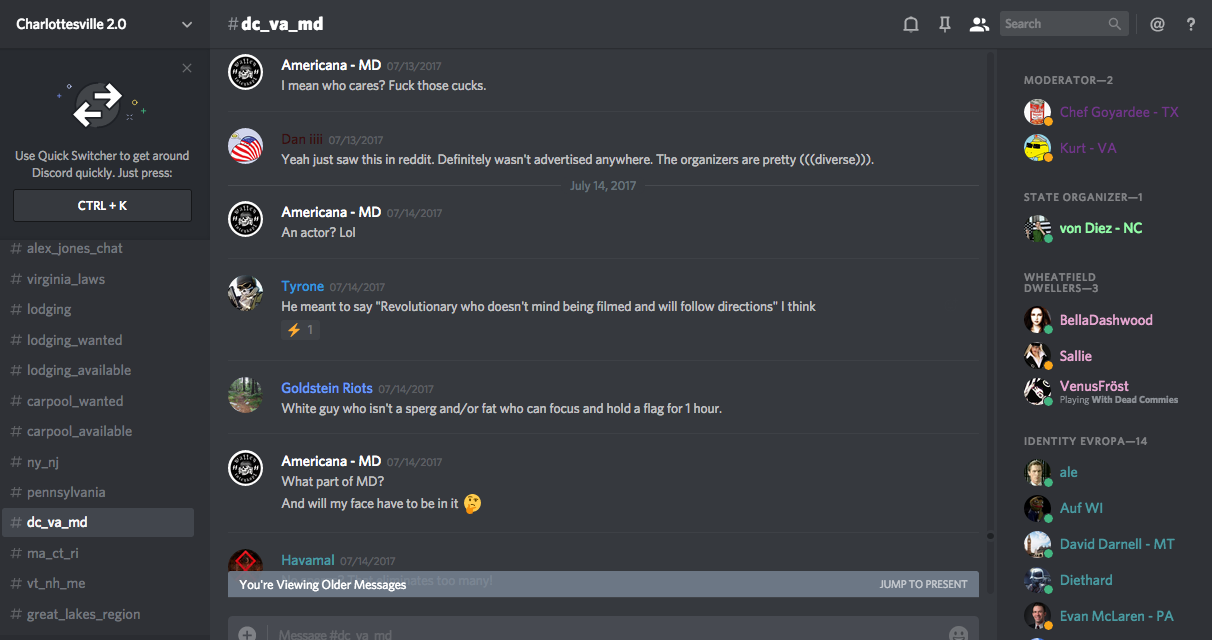Open recent mentions

[x=1157, y=24]
